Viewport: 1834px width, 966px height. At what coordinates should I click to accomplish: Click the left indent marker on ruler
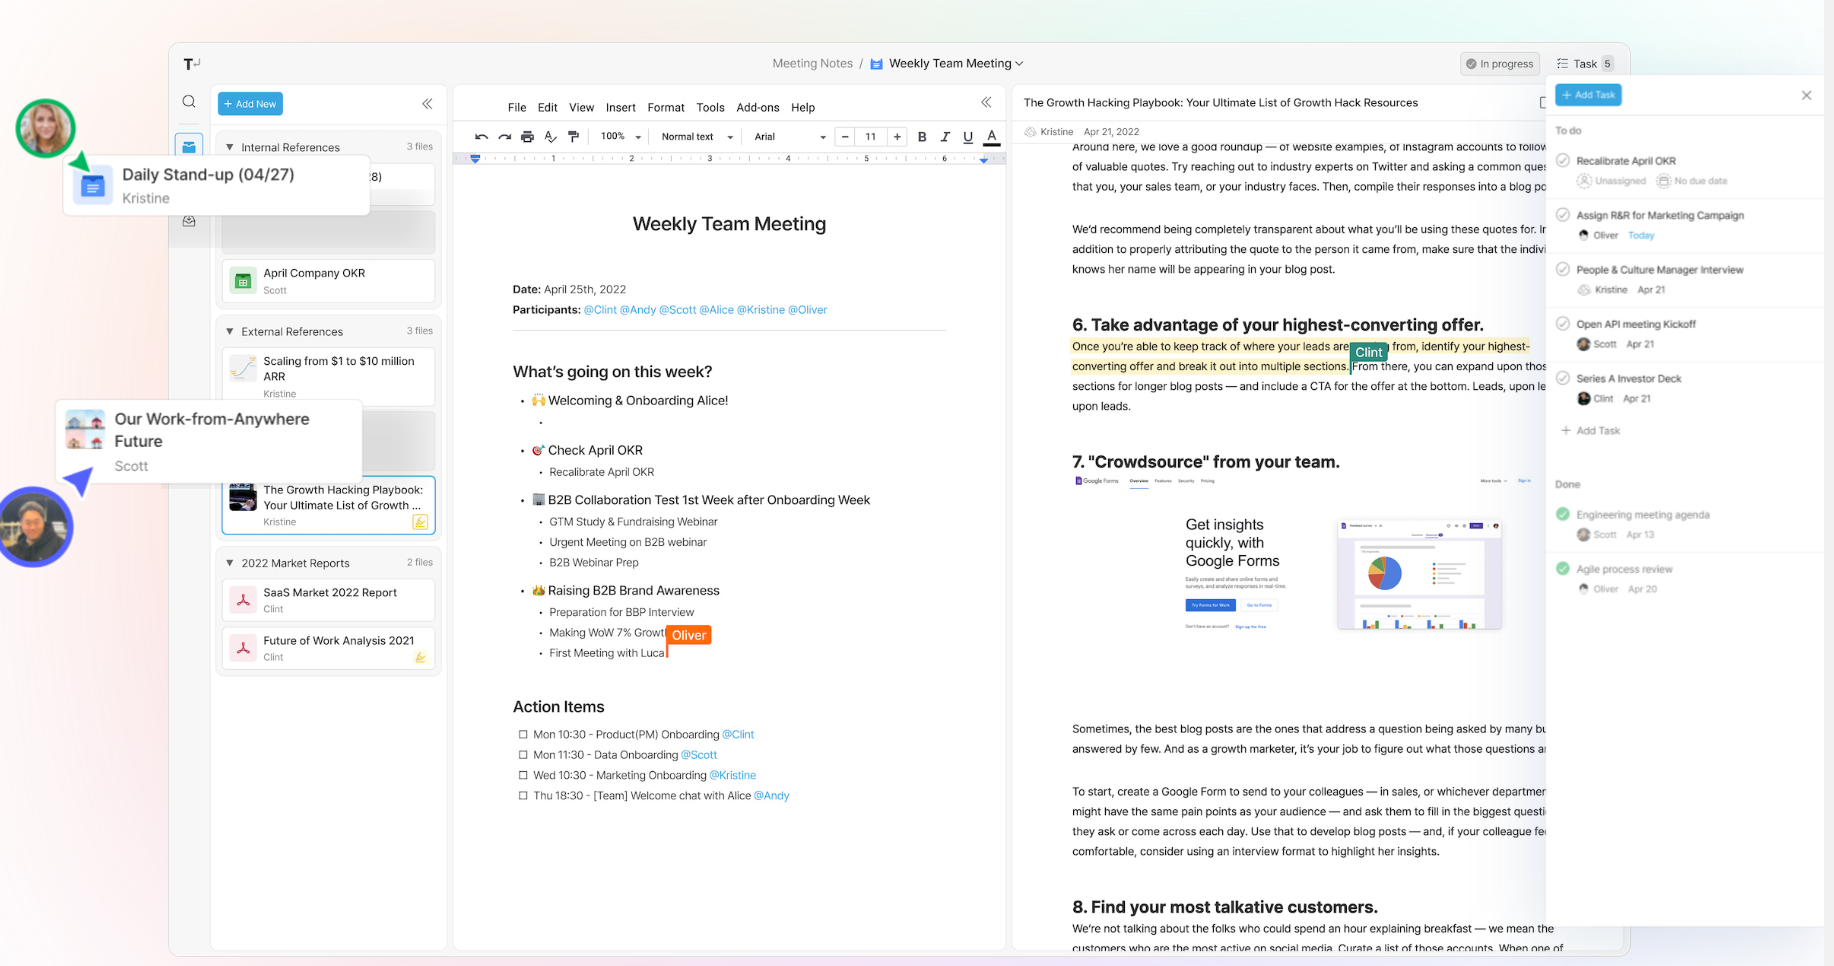pyautogui.click(x=475, y=159)
